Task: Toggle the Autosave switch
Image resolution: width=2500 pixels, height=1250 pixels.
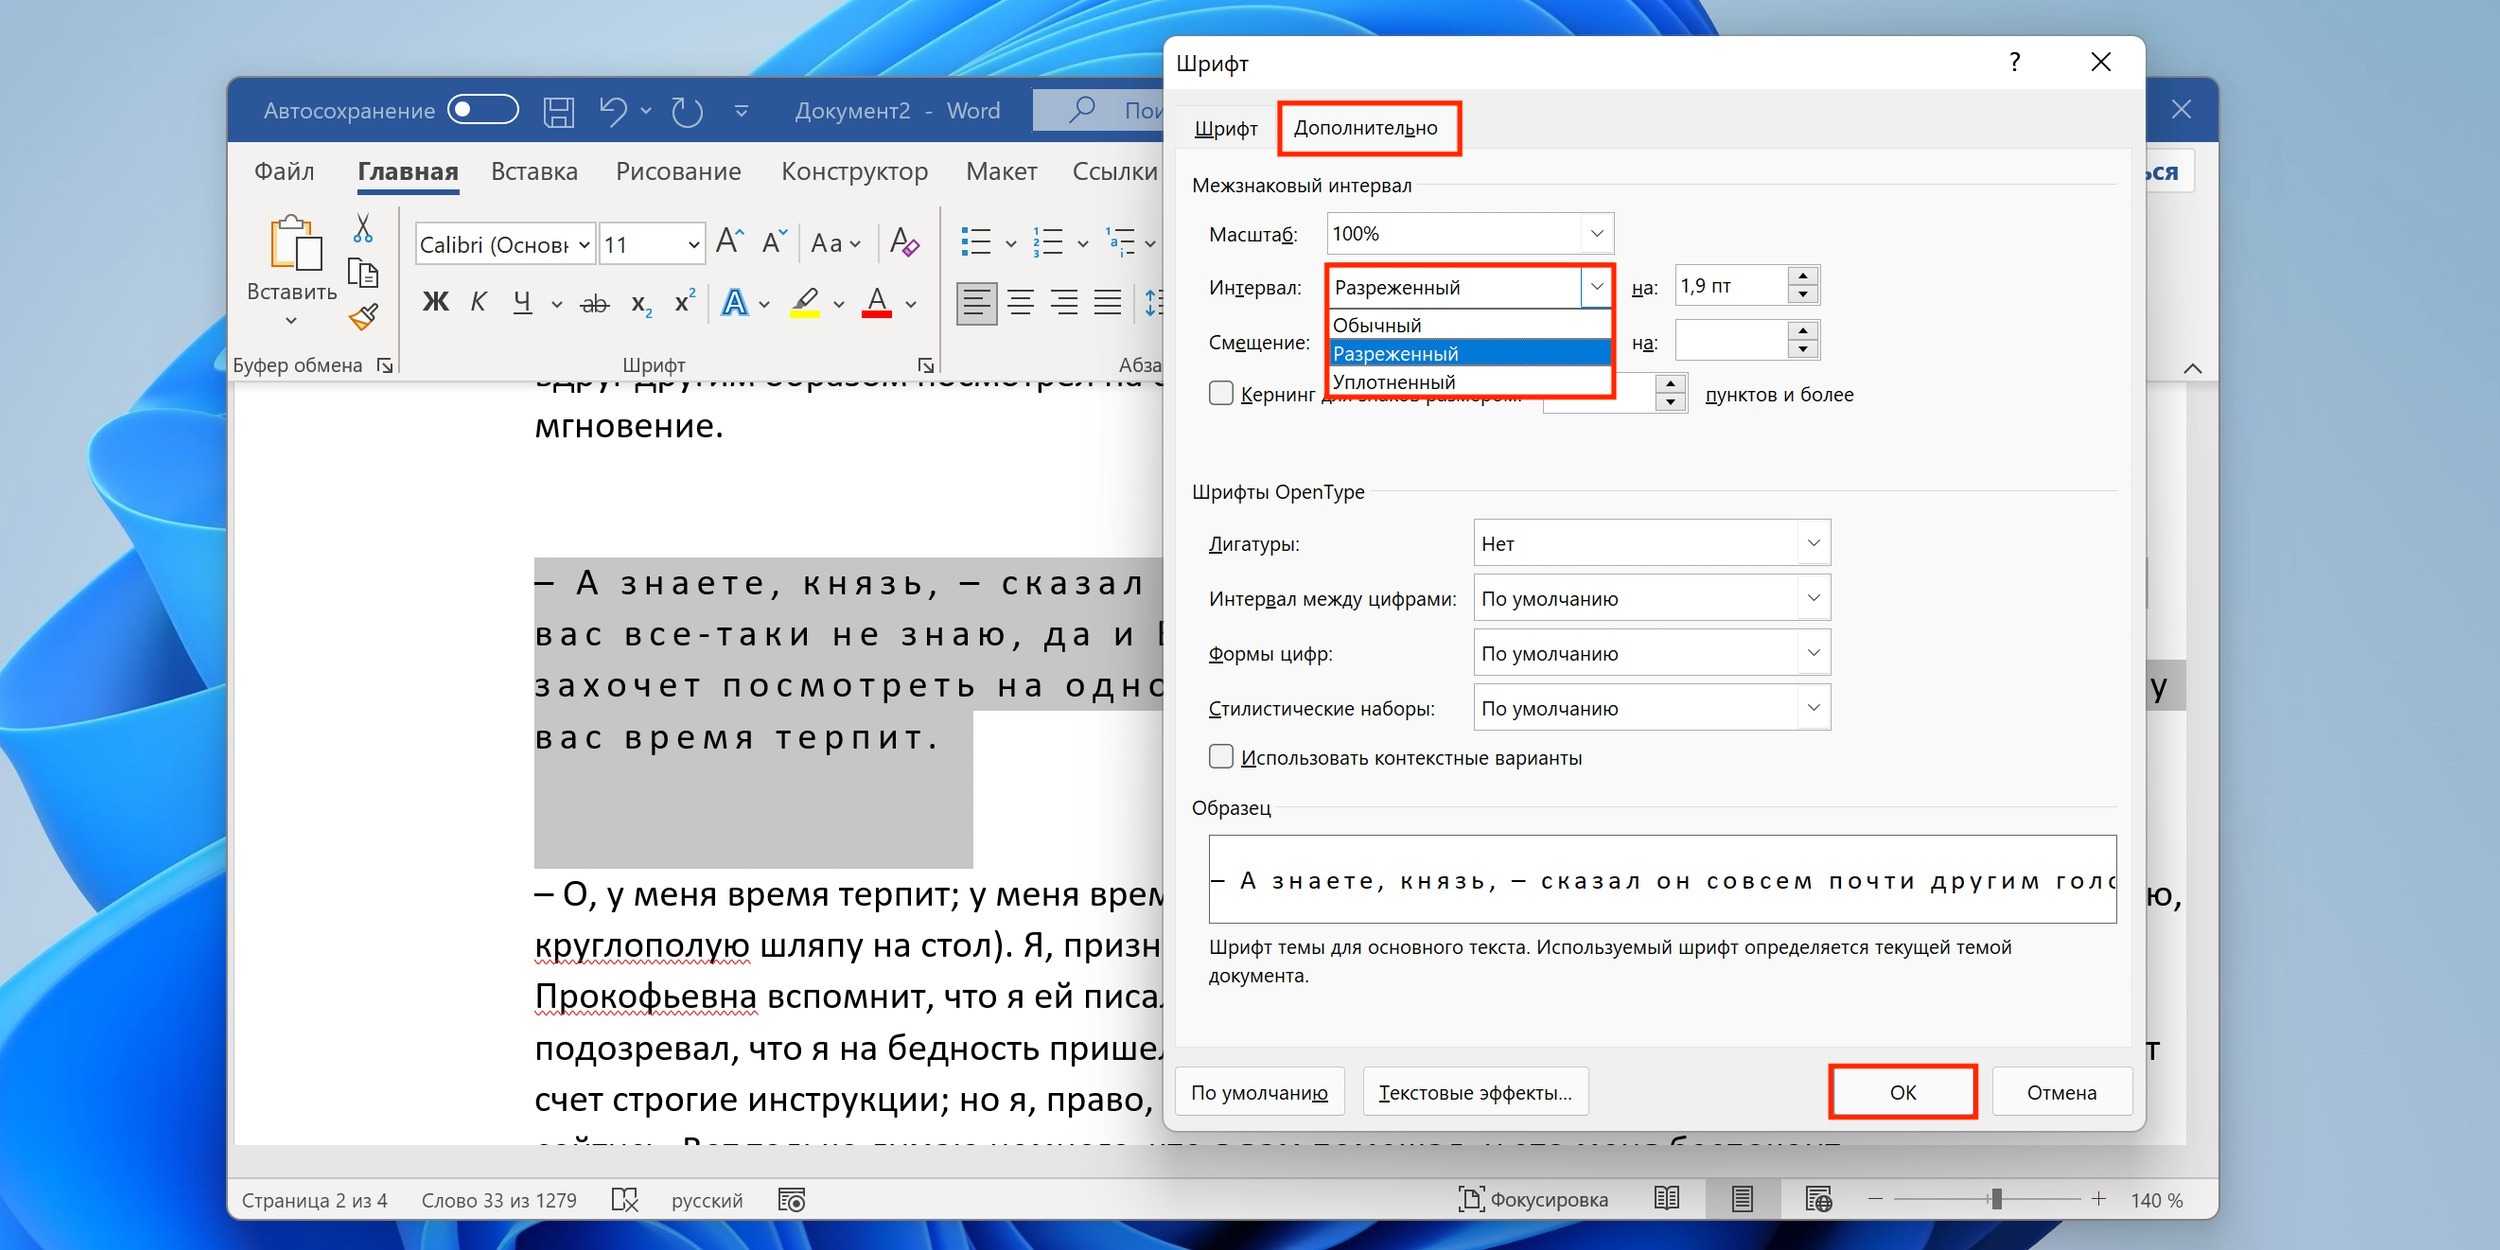Action: point(483,109)
